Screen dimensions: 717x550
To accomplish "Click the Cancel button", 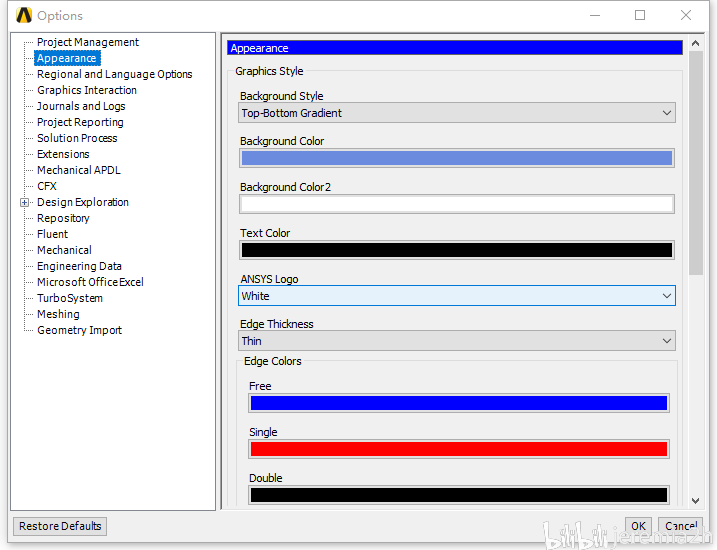I will [x=680, y=526].
